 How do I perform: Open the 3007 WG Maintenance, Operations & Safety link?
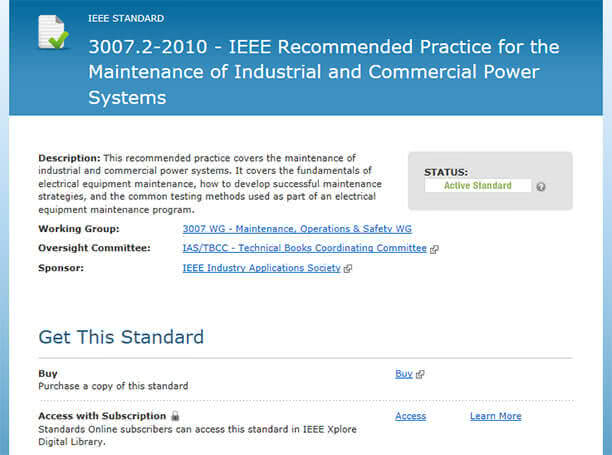297,229
